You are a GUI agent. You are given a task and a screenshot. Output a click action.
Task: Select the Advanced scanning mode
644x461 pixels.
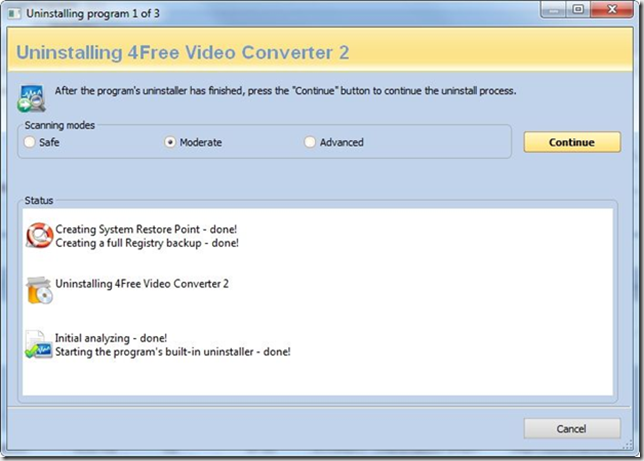coord(310,142)
